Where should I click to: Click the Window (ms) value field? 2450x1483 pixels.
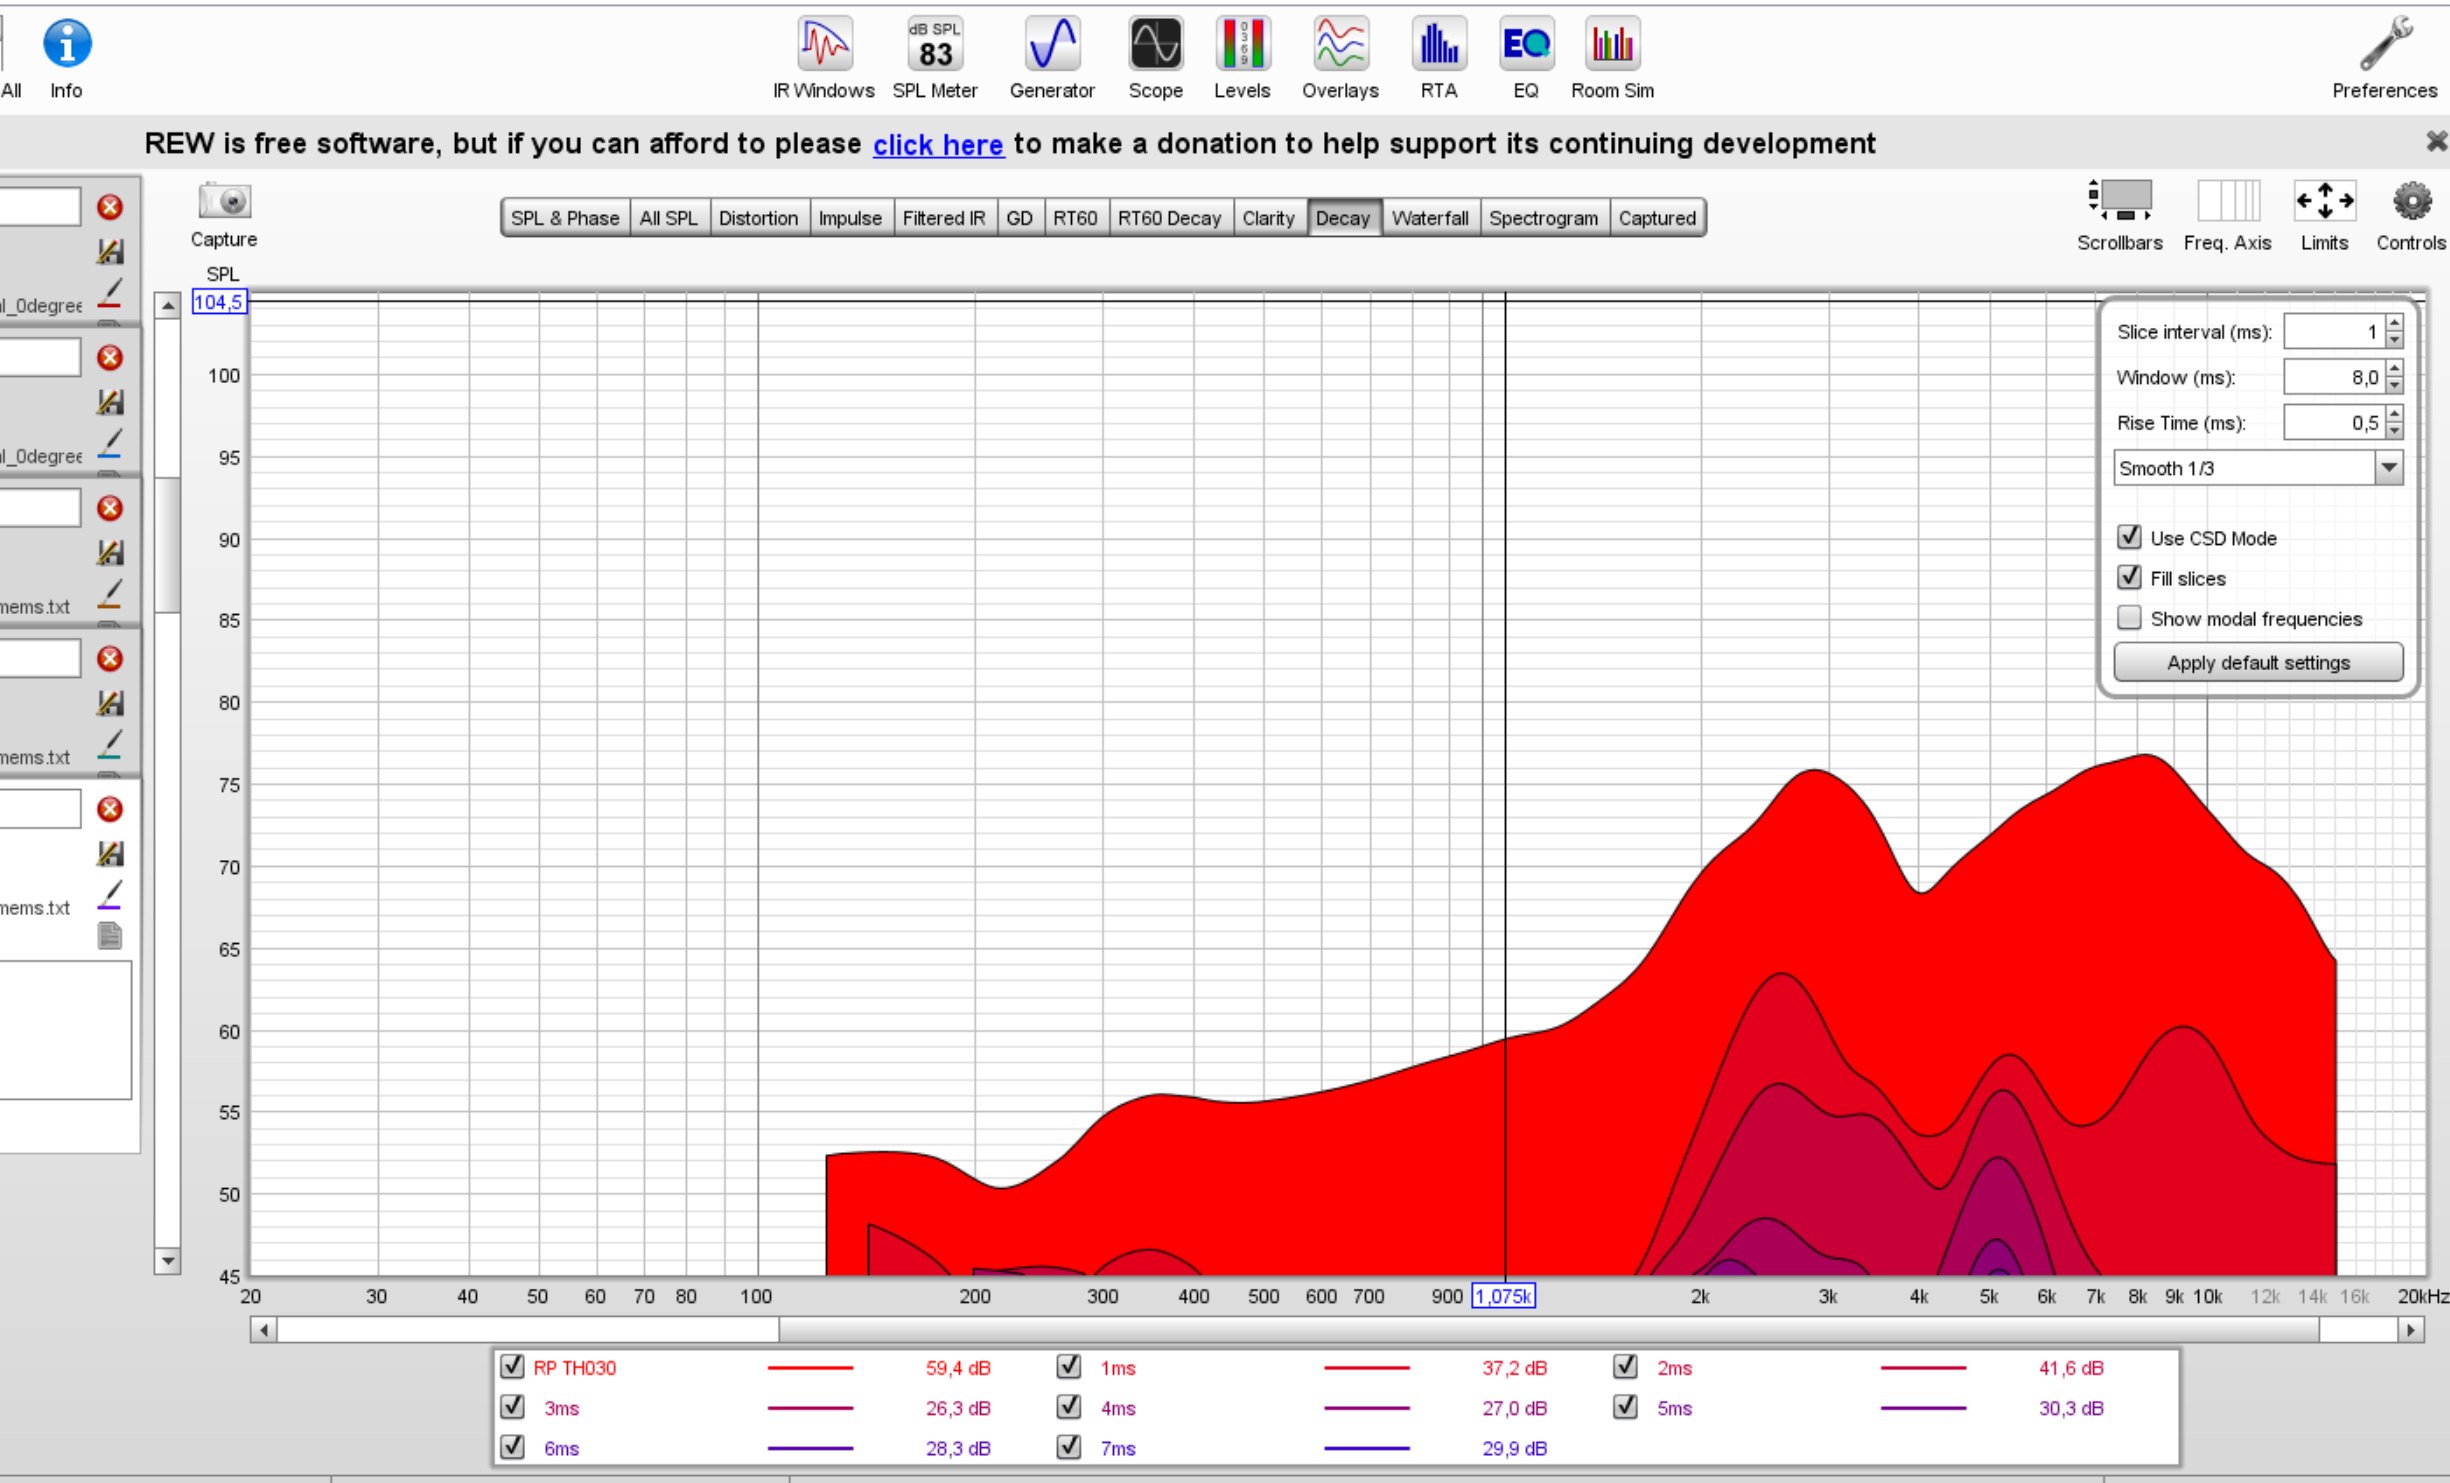(2334, 378)
